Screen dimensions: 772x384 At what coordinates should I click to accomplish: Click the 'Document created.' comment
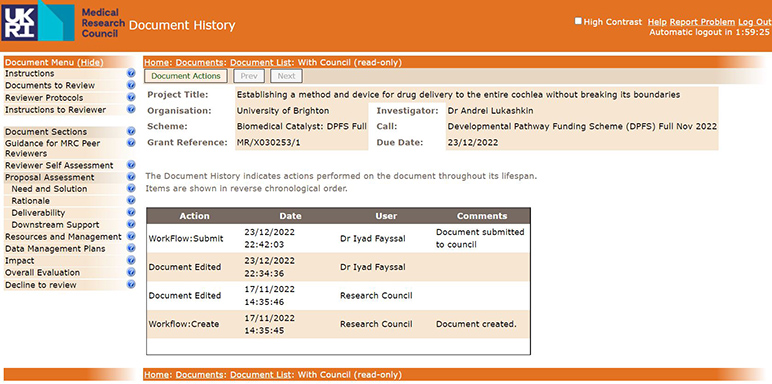[476, 324]
